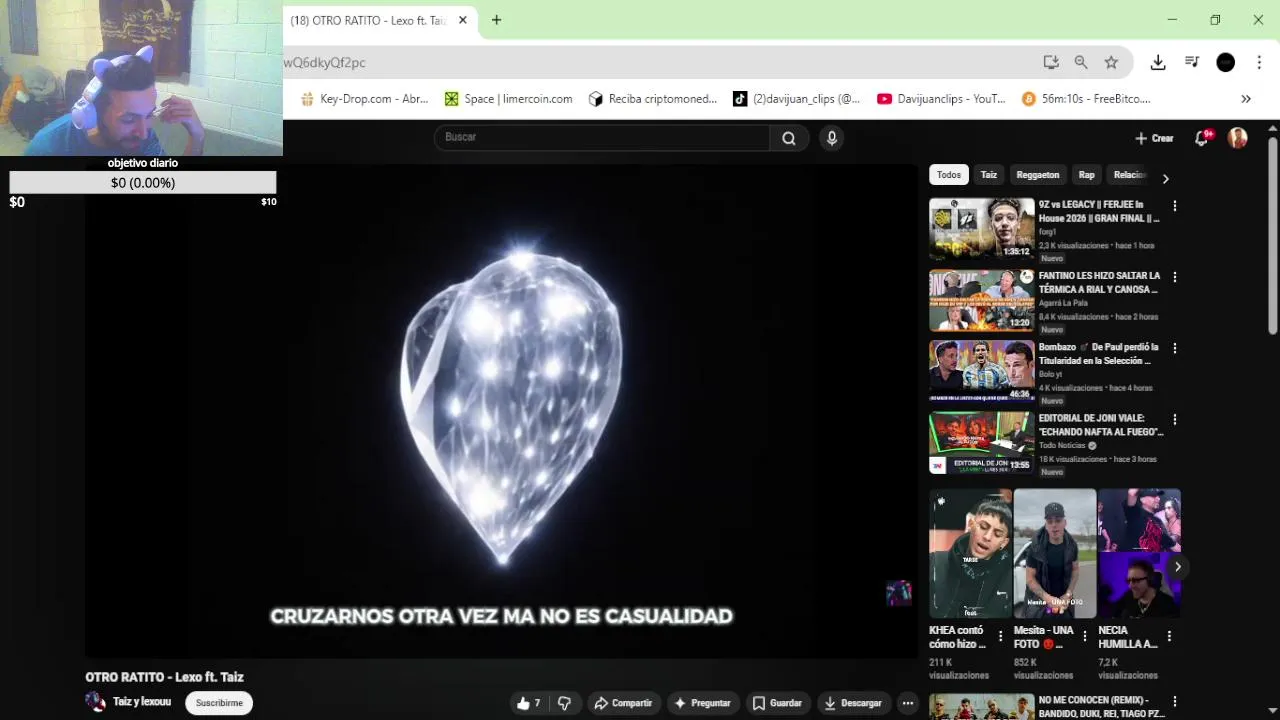Show more bookmarks with double chevron
Screen dimensions: 1280x720
coord(1246,99)
